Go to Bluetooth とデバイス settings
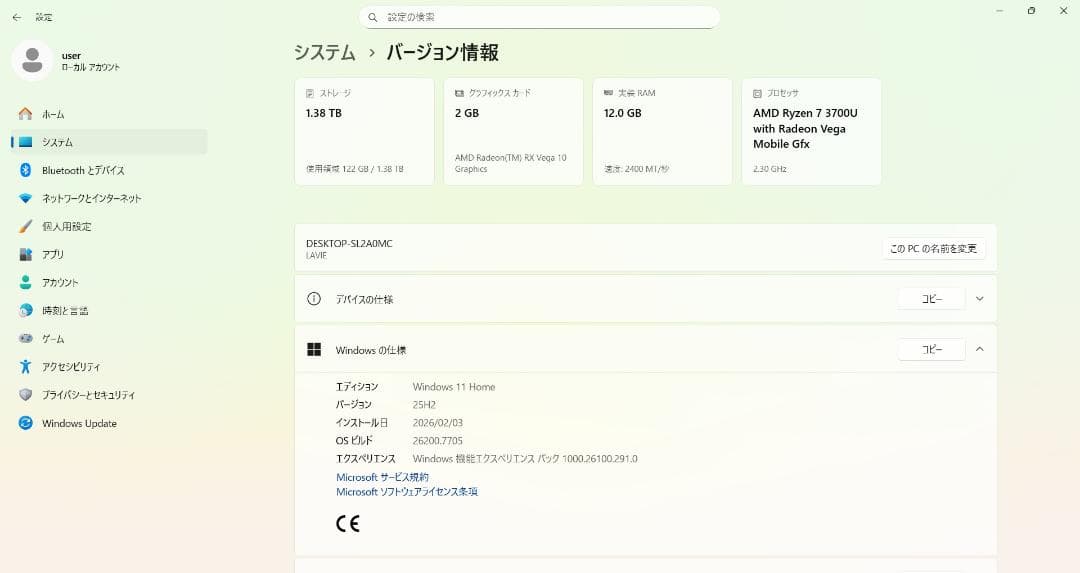The height and width of the screenshot is (573, 1080). coord(109,170)
